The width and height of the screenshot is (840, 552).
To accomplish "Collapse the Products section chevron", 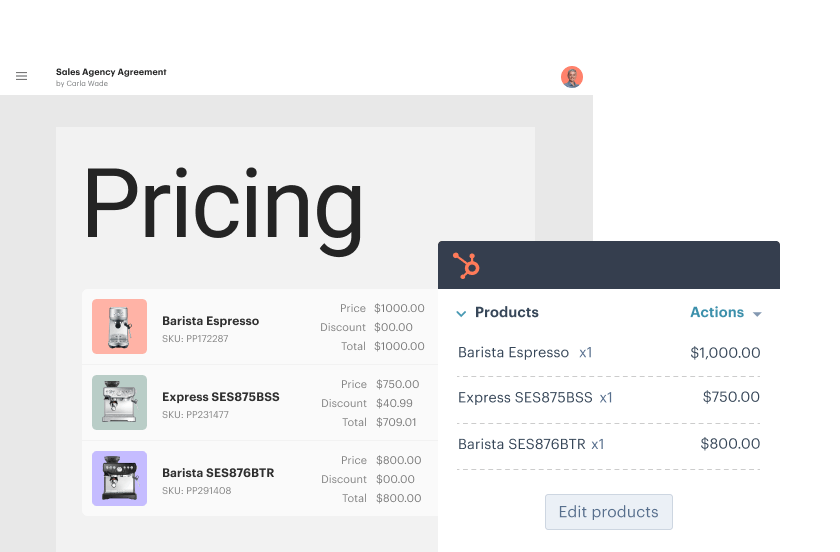I will tap(461, 314).
